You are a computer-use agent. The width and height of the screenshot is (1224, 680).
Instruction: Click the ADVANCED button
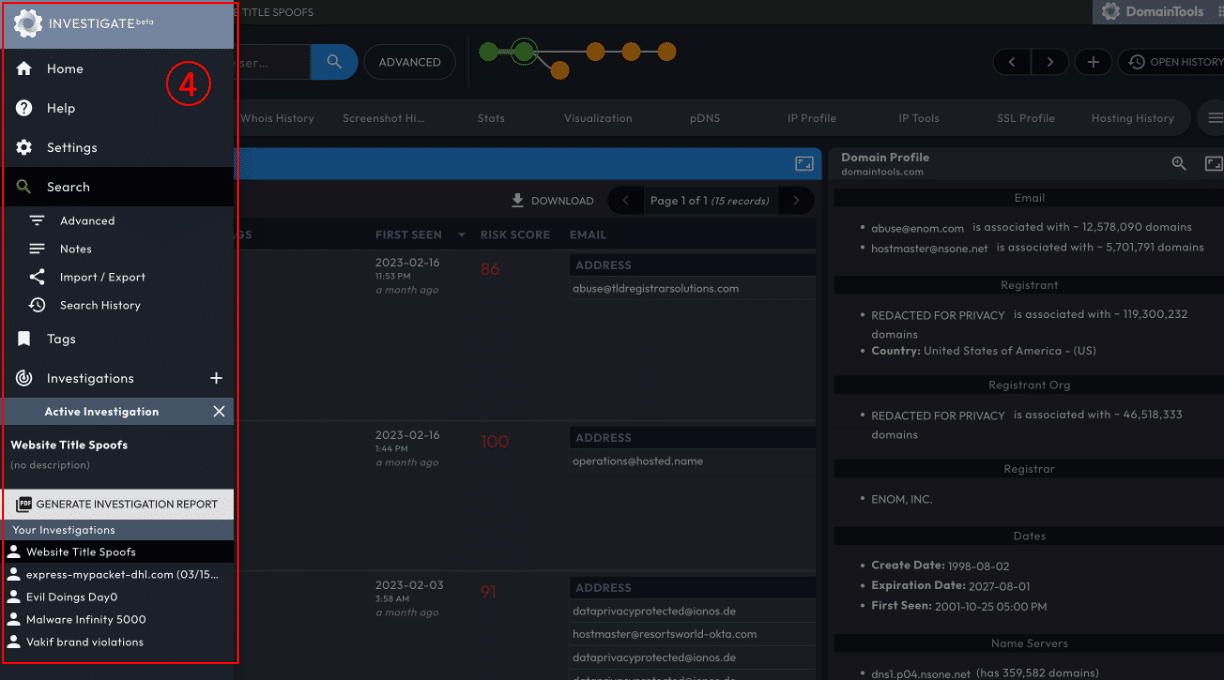coord(410,62)
